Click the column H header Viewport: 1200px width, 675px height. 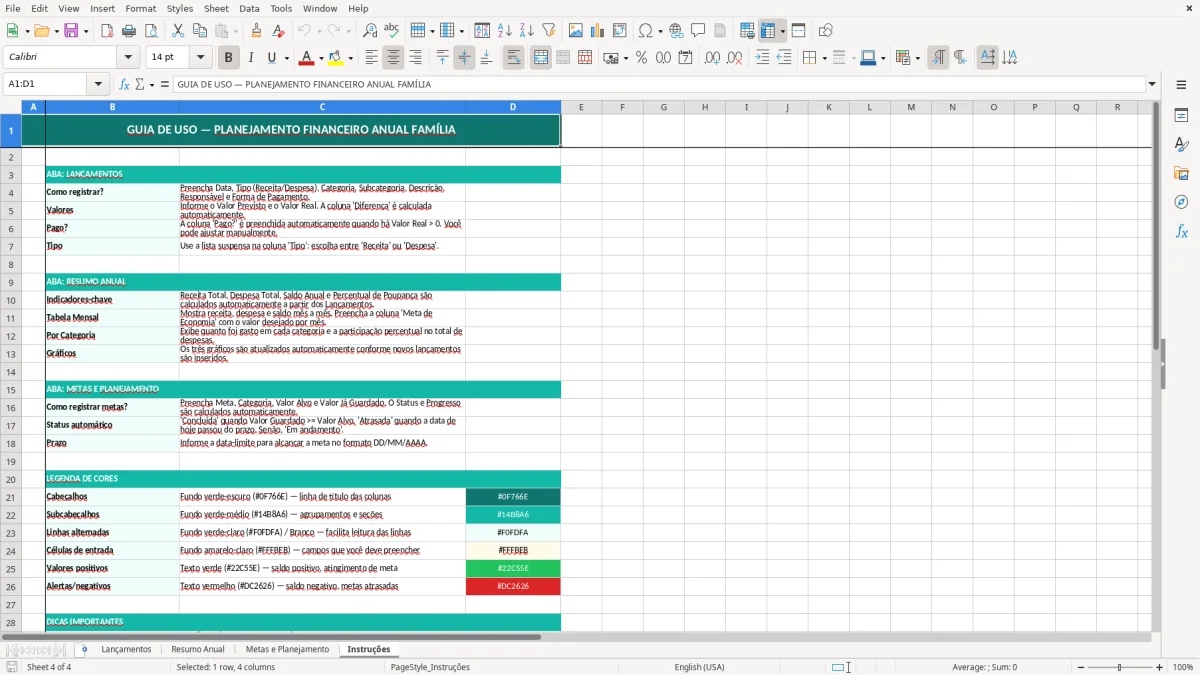[704, 107]
